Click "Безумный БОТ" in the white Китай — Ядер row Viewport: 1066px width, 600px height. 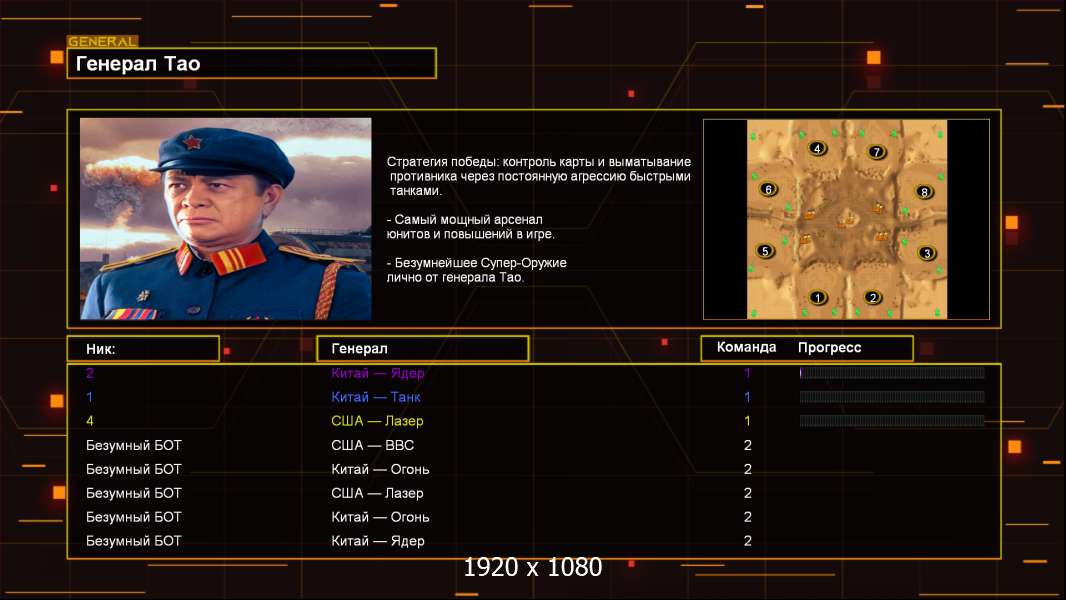(x=134, y=541)
